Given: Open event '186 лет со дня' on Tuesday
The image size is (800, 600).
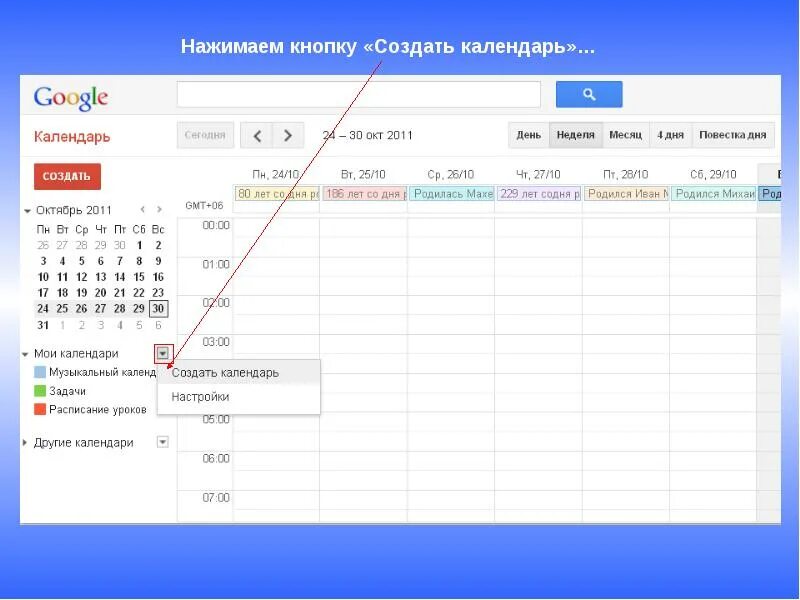Looking at the screenshot, I should coord(365,194).
